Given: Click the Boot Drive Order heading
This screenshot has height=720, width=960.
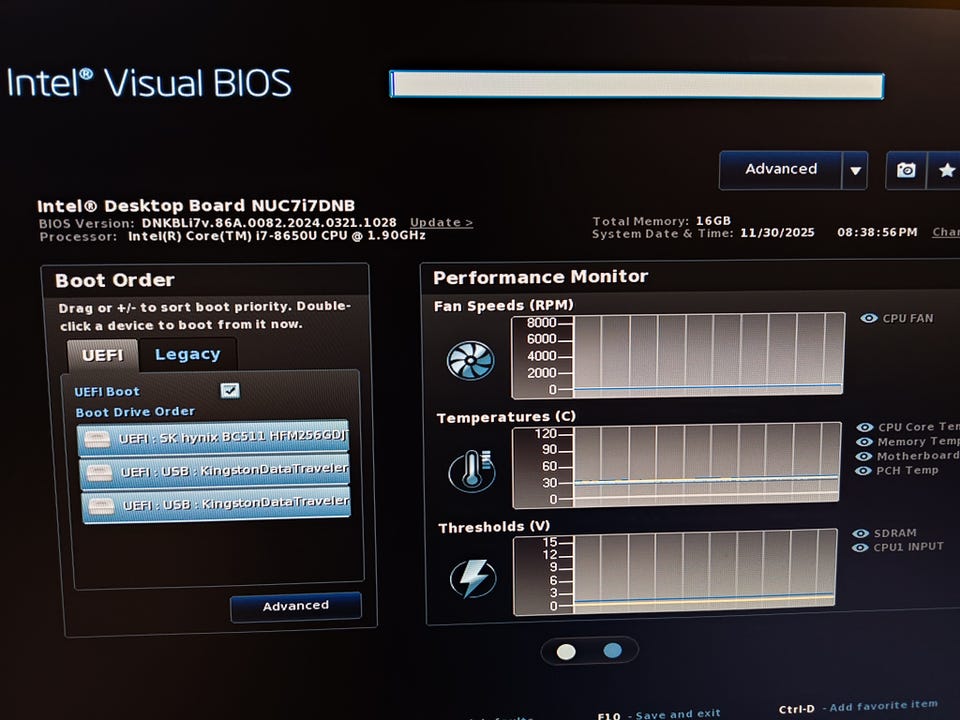Looking at the screenshot, I should pyautogui.click(x=135, y=412).
